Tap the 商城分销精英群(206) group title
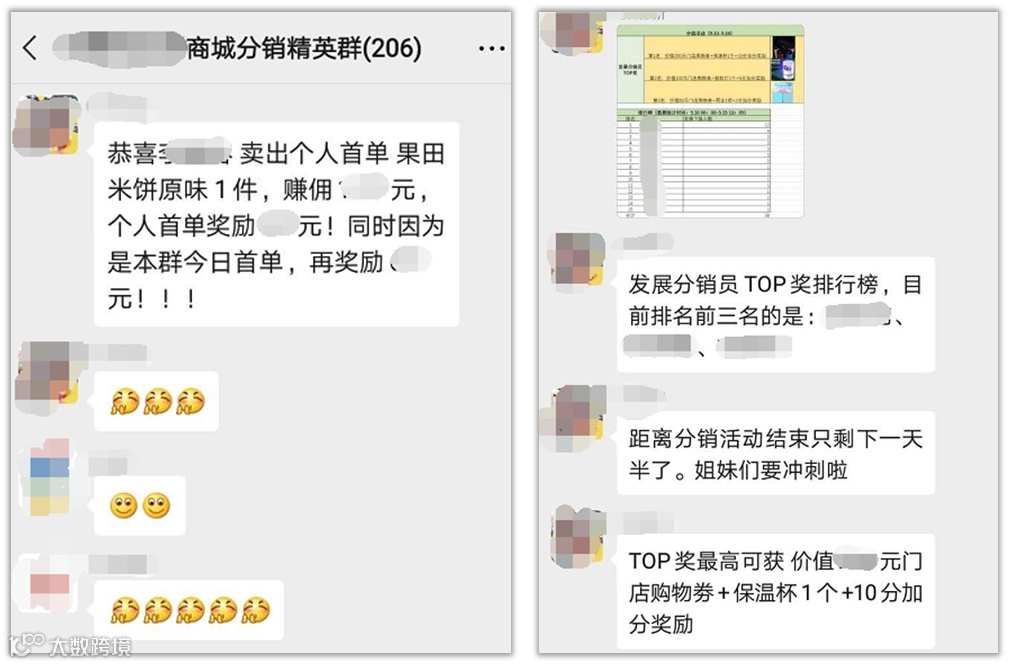This screenshot has height=665, width=1009. click(x=304, y=48)
